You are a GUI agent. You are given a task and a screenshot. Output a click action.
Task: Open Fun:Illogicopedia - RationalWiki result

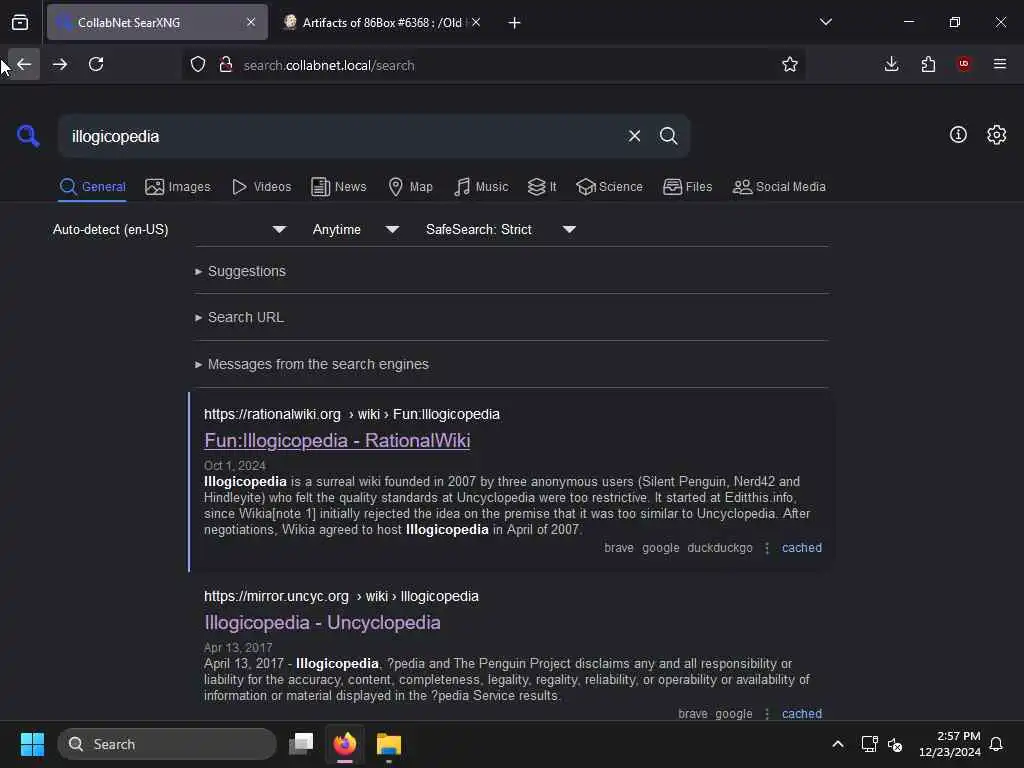(x=337, y=441)
